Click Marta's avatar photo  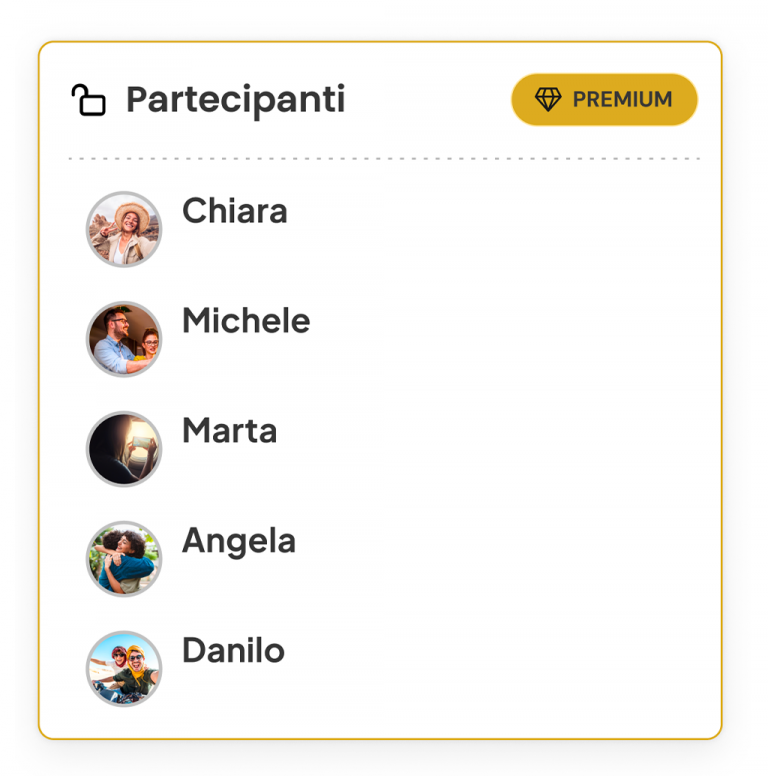coord(124,449)
